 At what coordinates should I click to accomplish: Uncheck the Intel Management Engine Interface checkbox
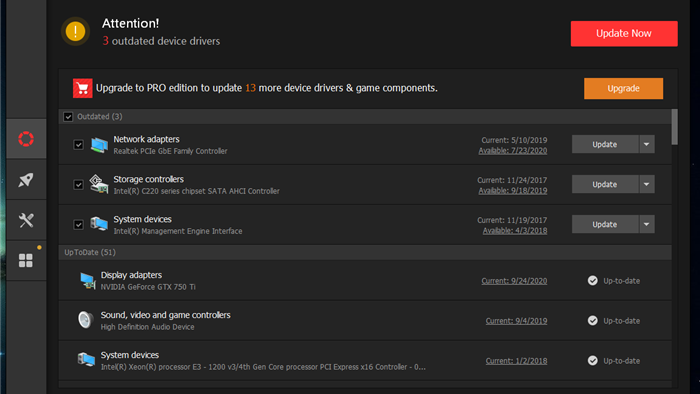(78, 224)
